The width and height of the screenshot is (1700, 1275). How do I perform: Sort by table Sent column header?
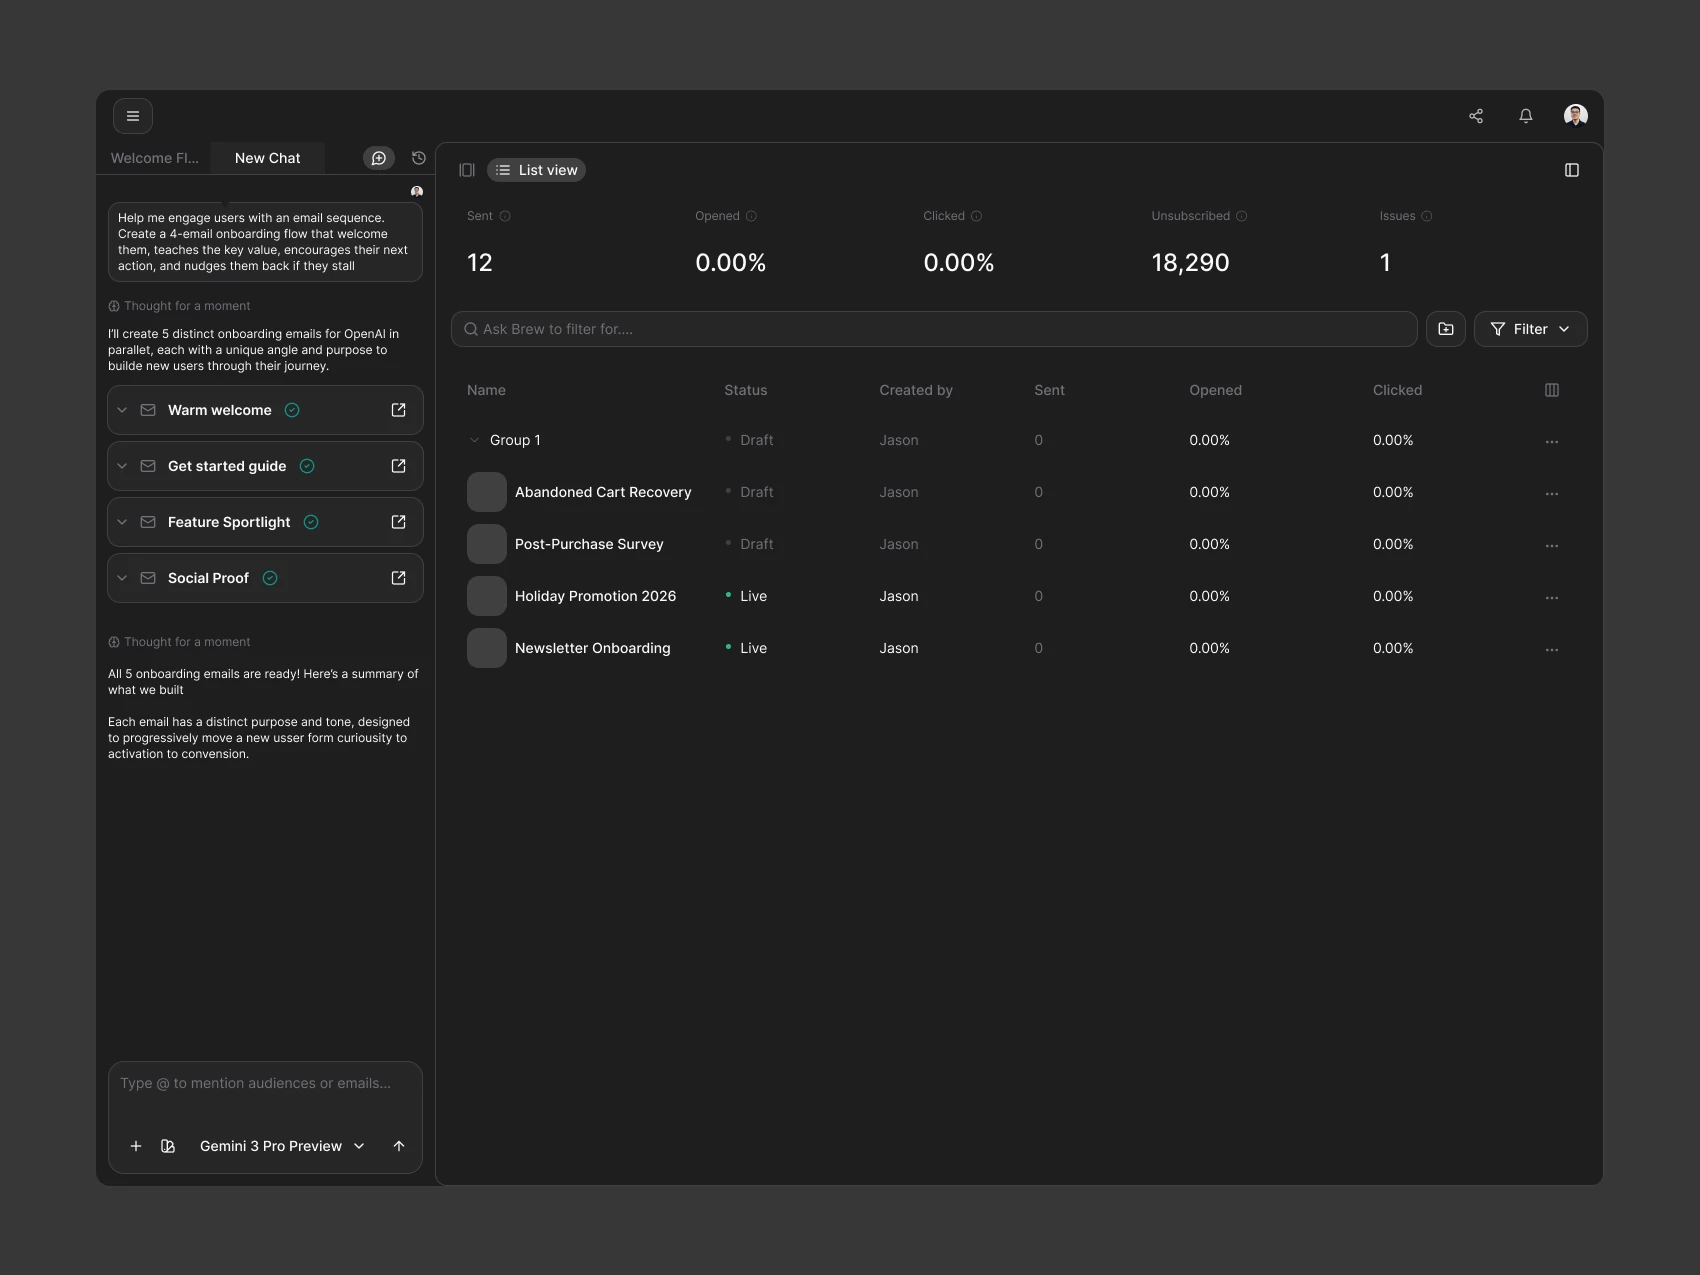click(x=1049, y=390)
